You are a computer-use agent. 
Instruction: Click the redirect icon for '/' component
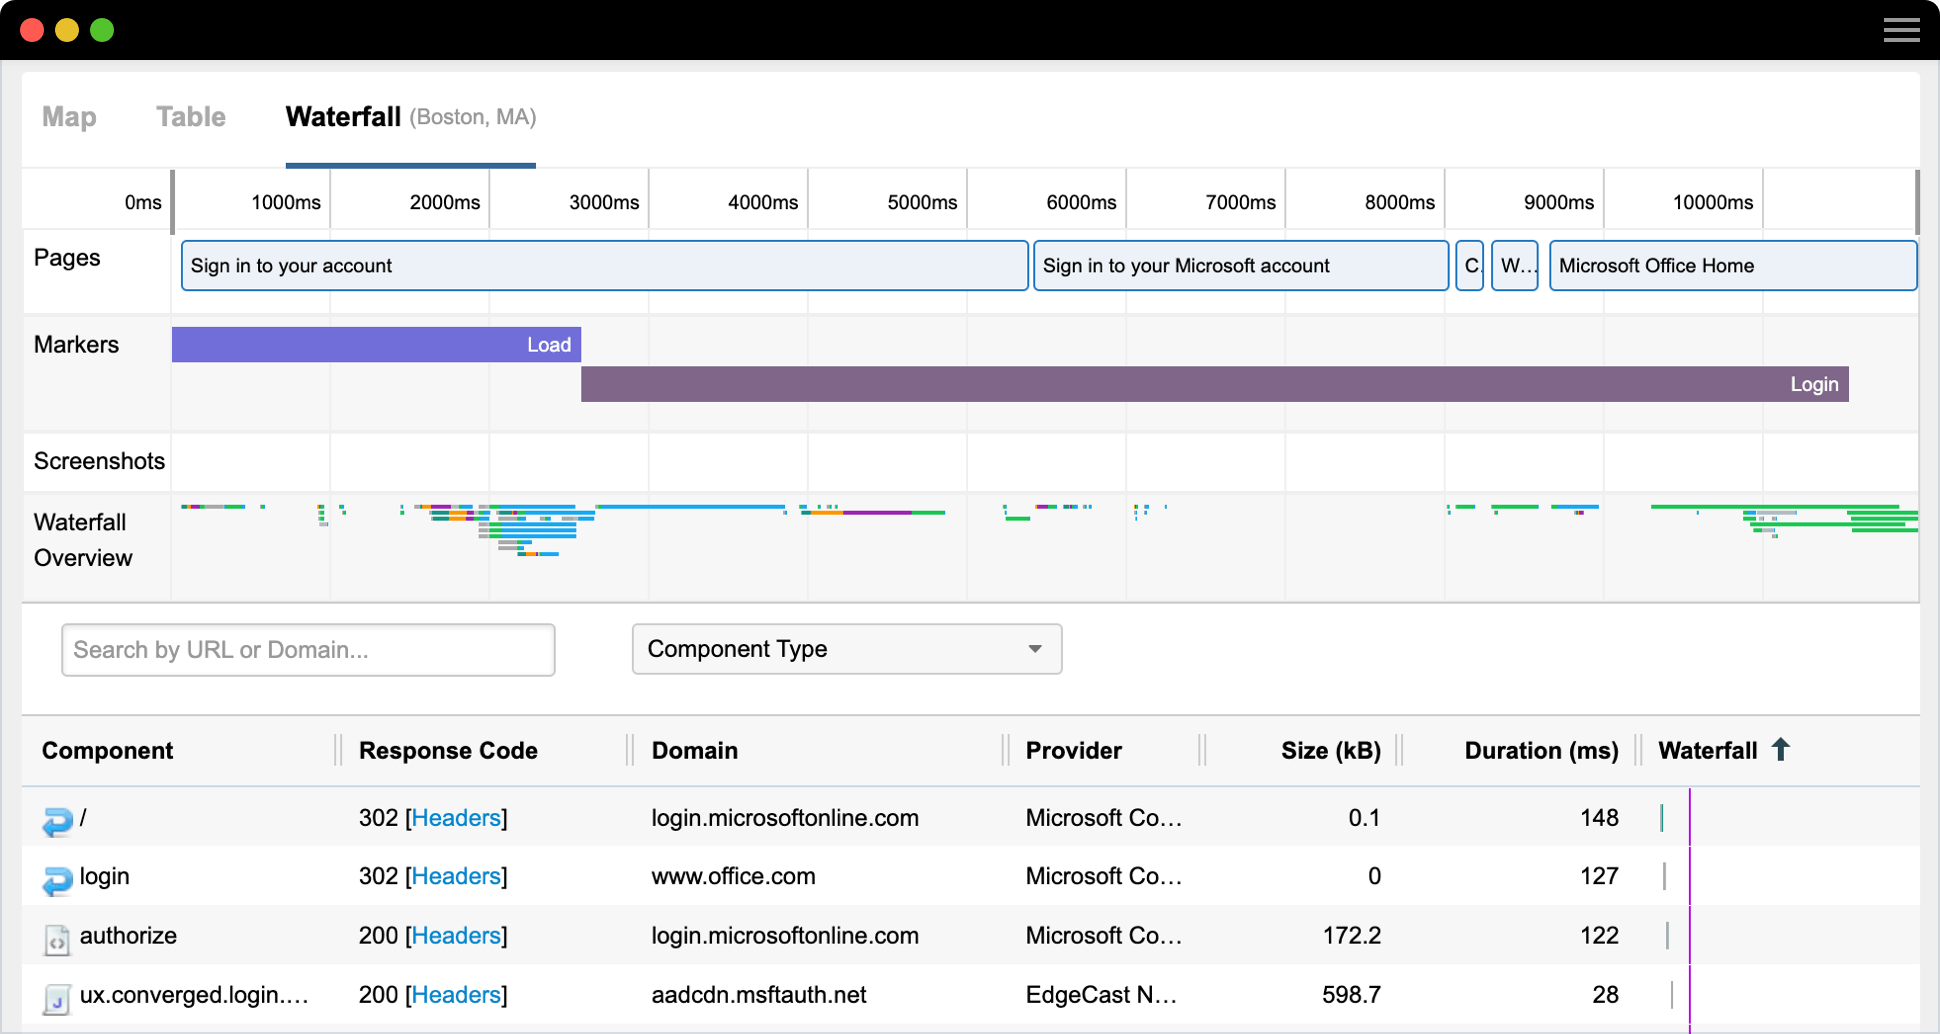(57, 820)
